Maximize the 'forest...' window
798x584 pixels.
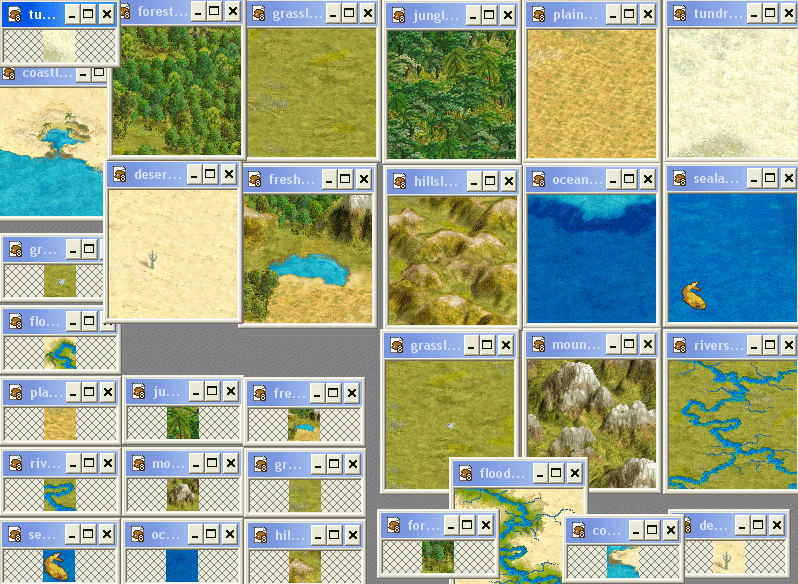coord(214,11)
